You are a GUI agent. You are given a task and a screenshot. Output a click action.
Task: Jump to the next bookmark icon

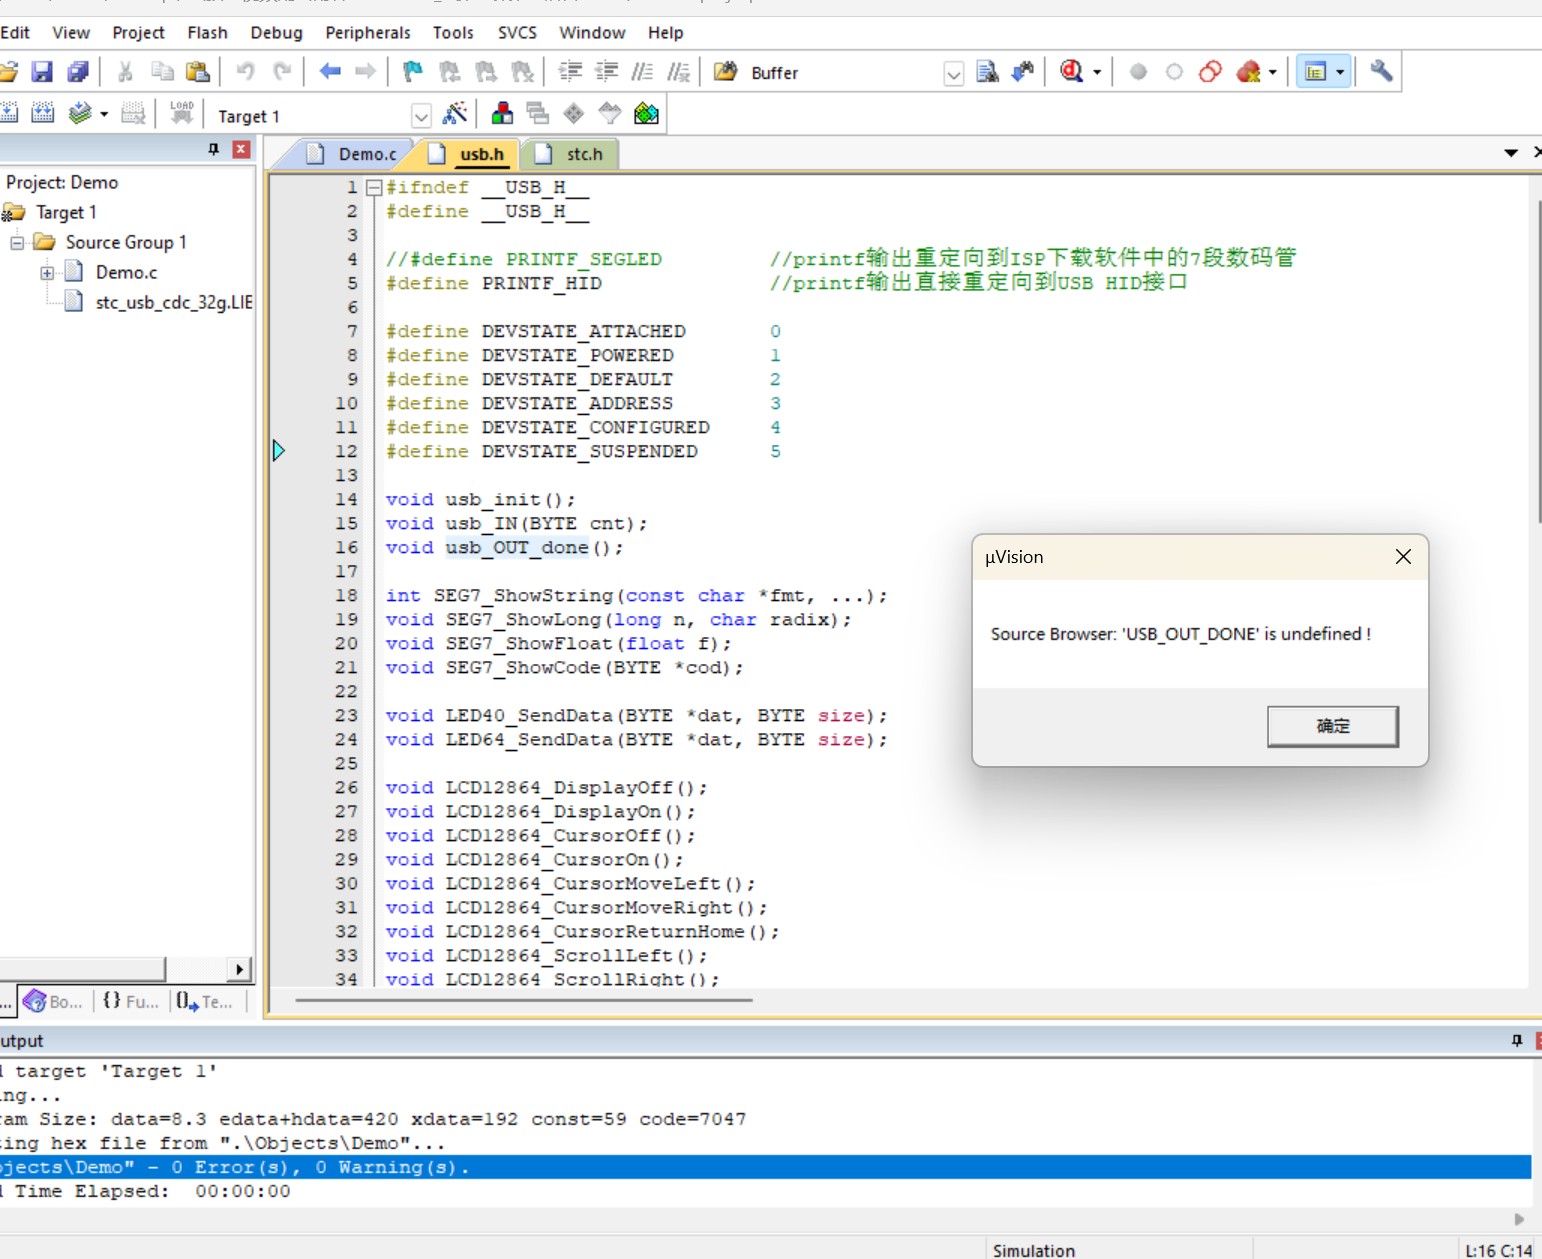486,71
